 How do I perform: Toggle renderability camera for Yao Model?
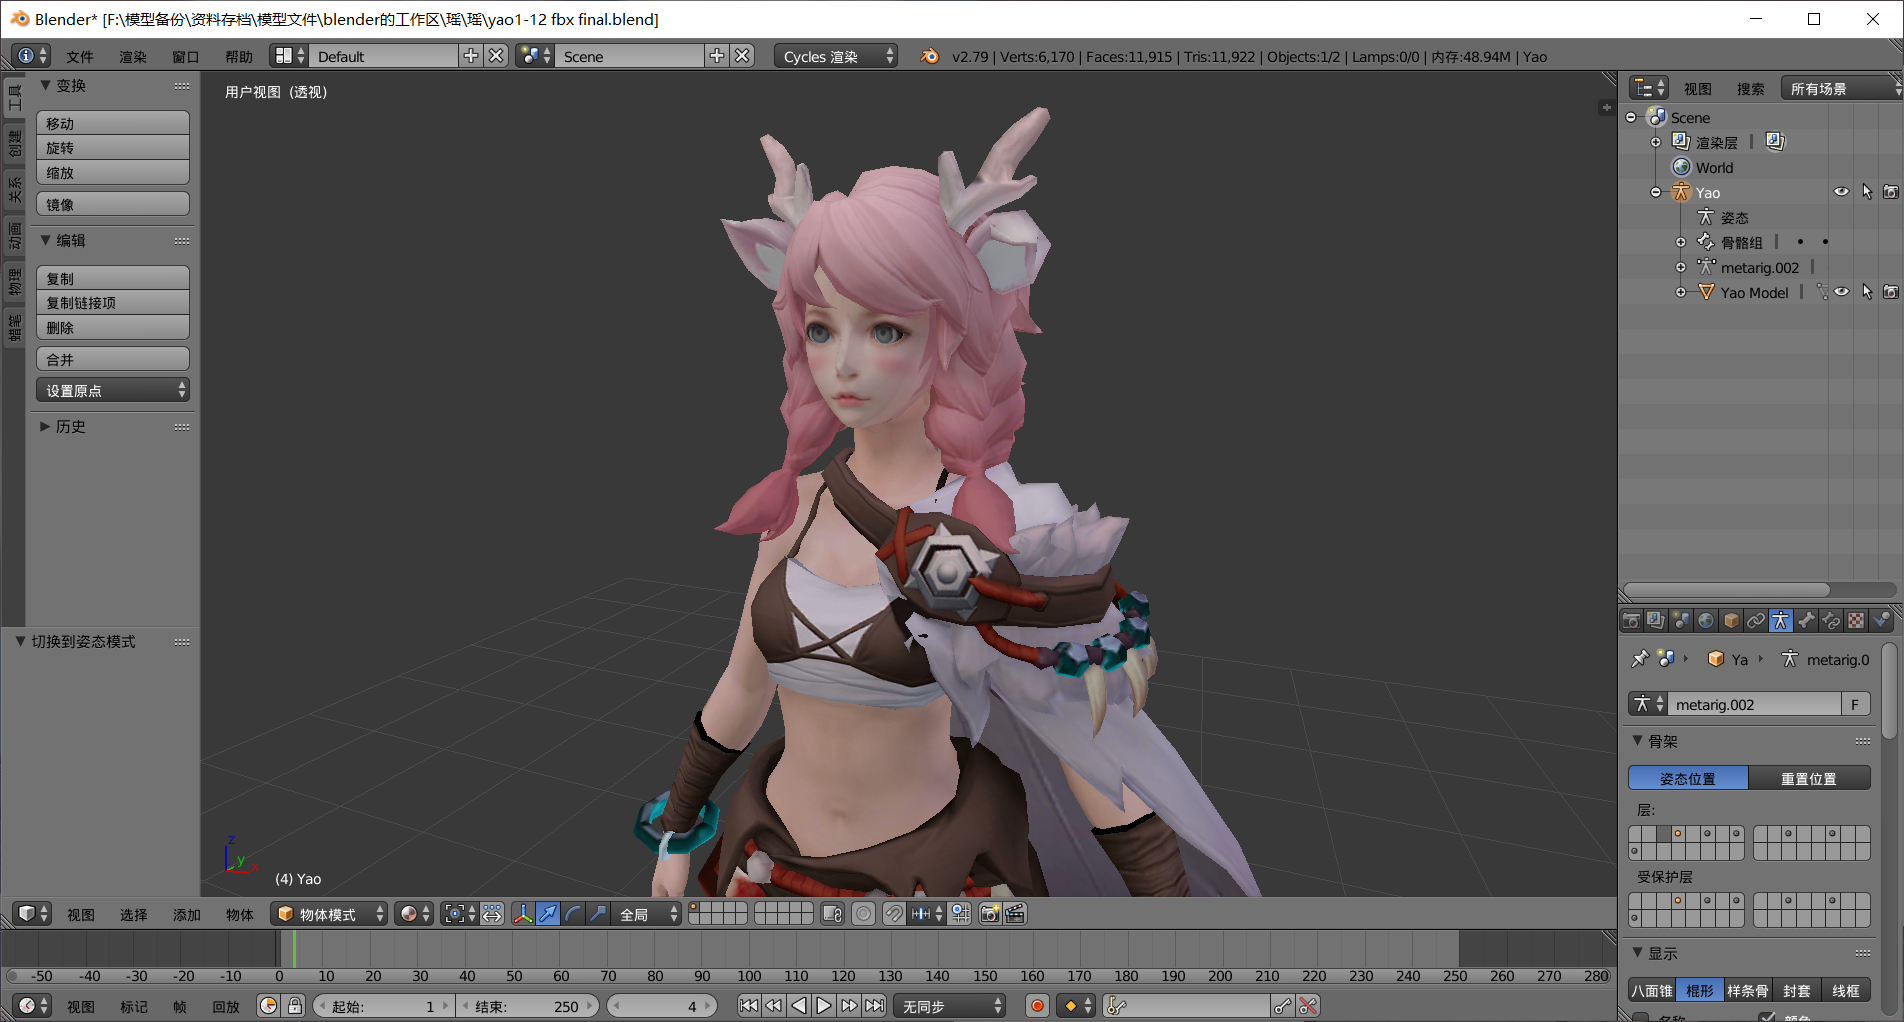click(x=1891, y=292)
